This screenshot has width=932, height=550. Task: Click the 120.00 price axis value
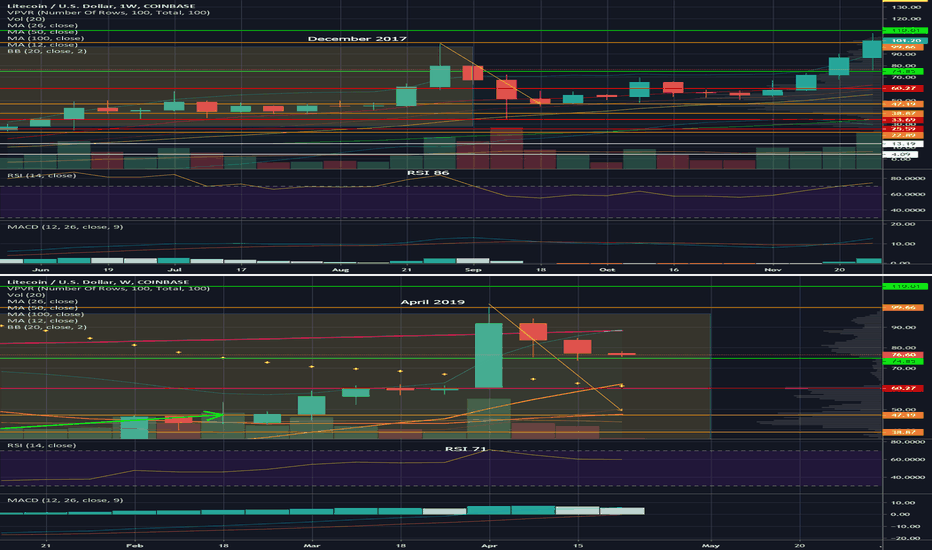point(906,19)
